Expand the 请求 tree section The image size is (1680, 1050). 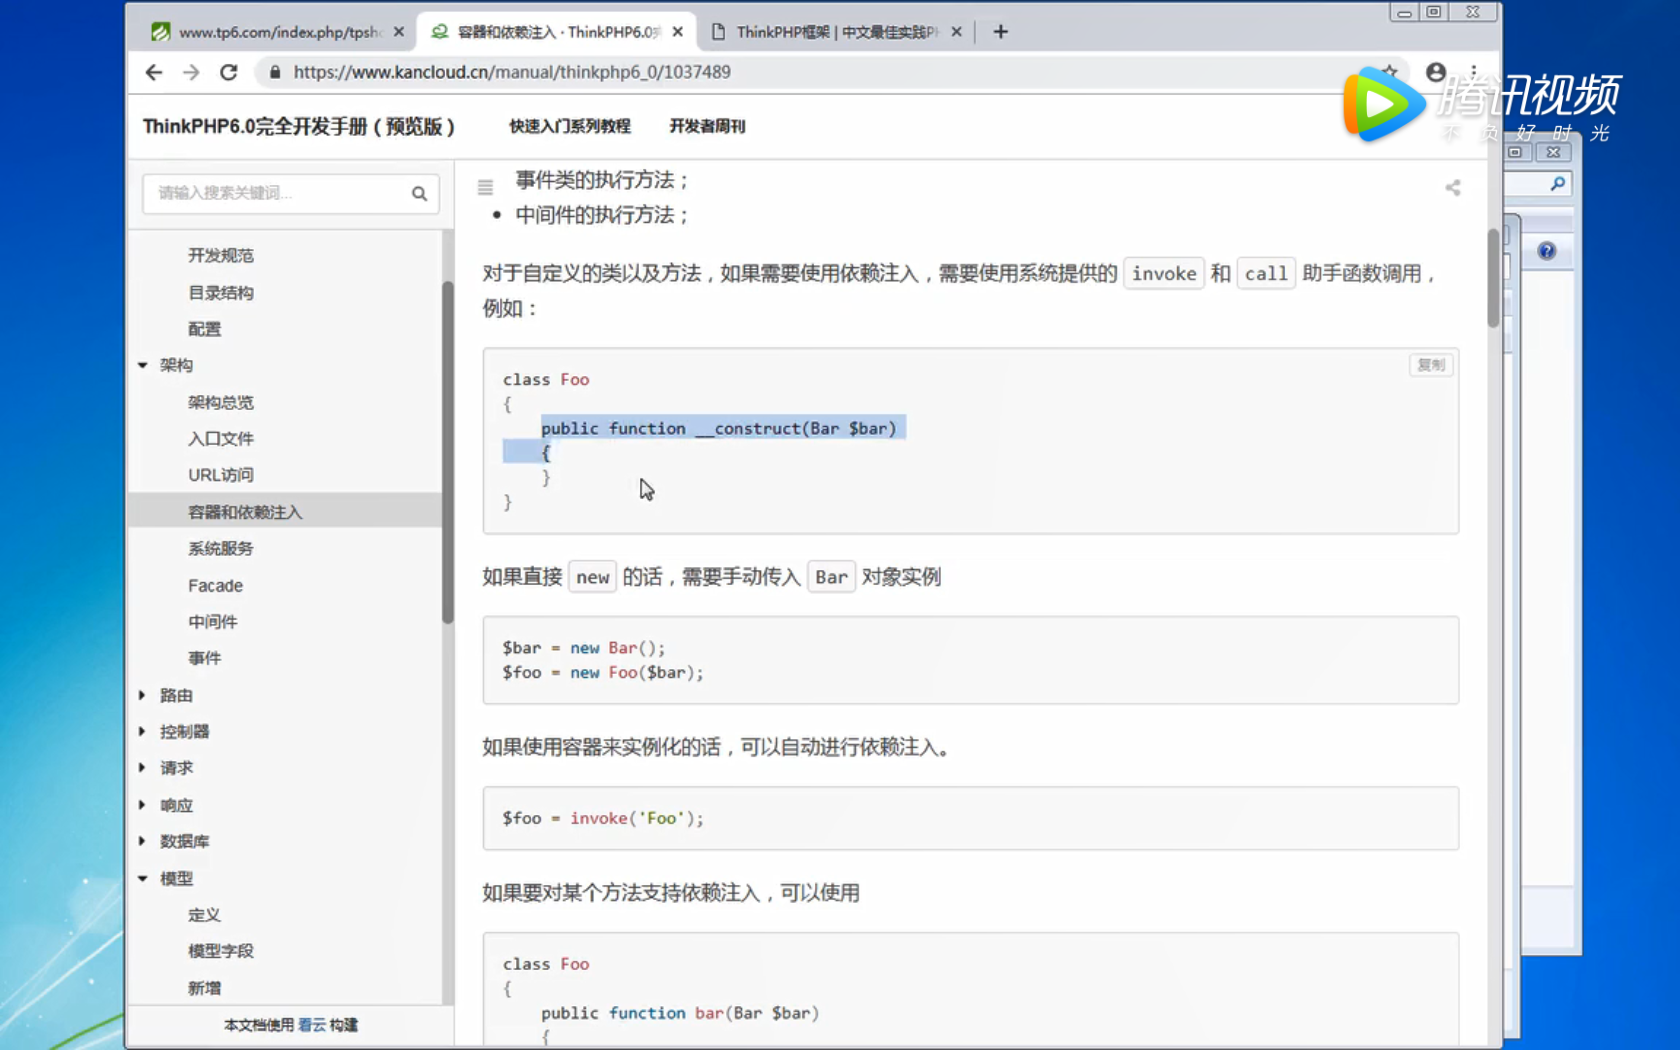pyautogui.click(x=142, y=768)
